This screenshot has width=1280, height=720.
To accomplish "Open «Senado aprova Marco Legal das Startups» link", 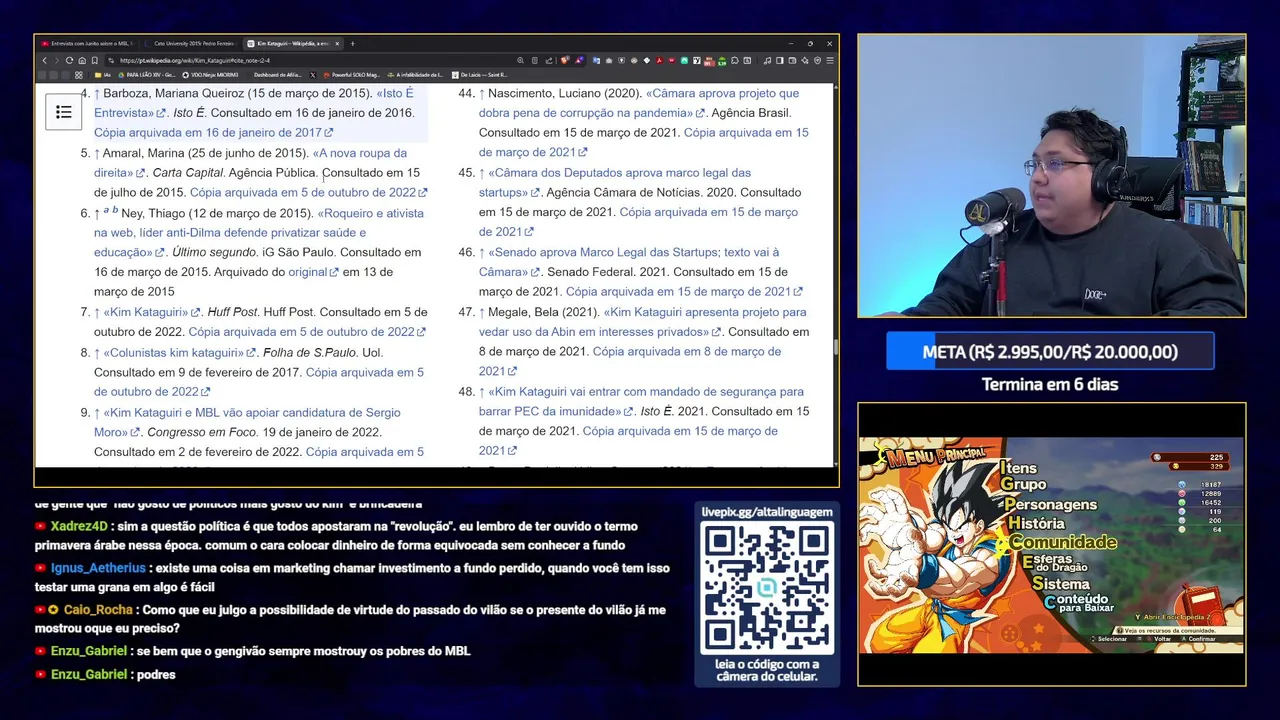I will pyautogui.click(x=630, y=262).
